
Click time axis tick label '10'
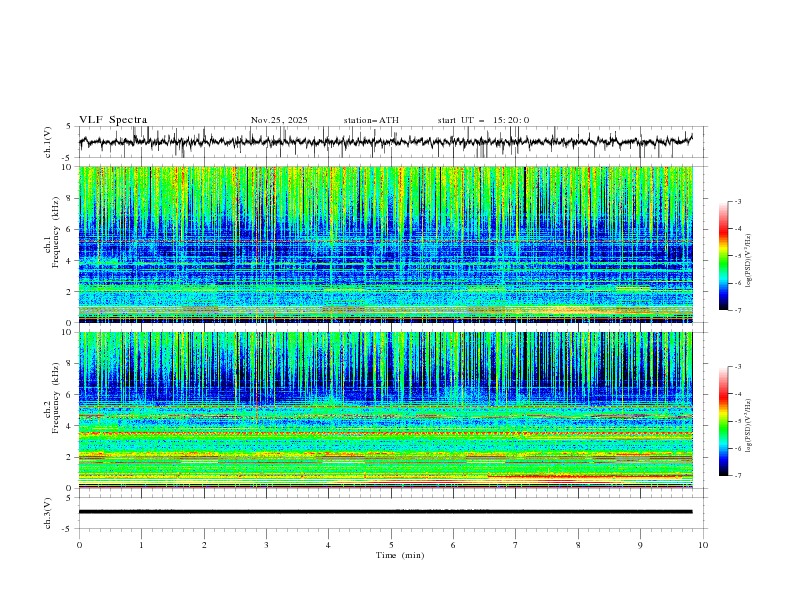pos(703,545)
